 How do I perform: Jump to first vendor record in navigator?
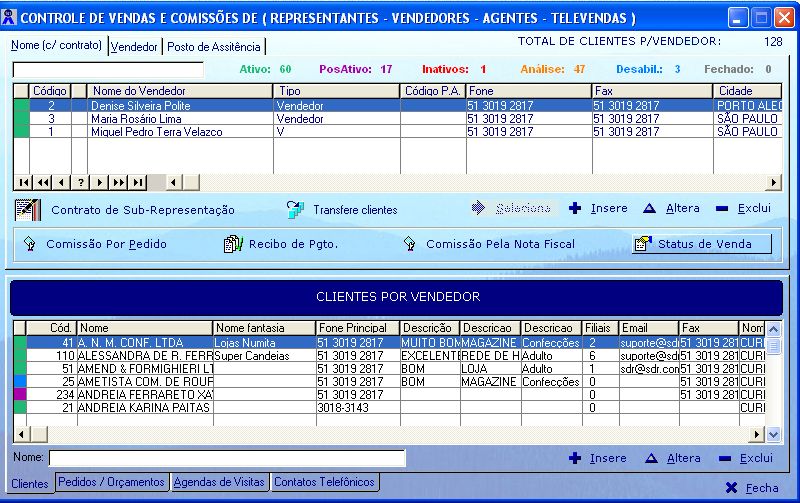coord(24,182)
